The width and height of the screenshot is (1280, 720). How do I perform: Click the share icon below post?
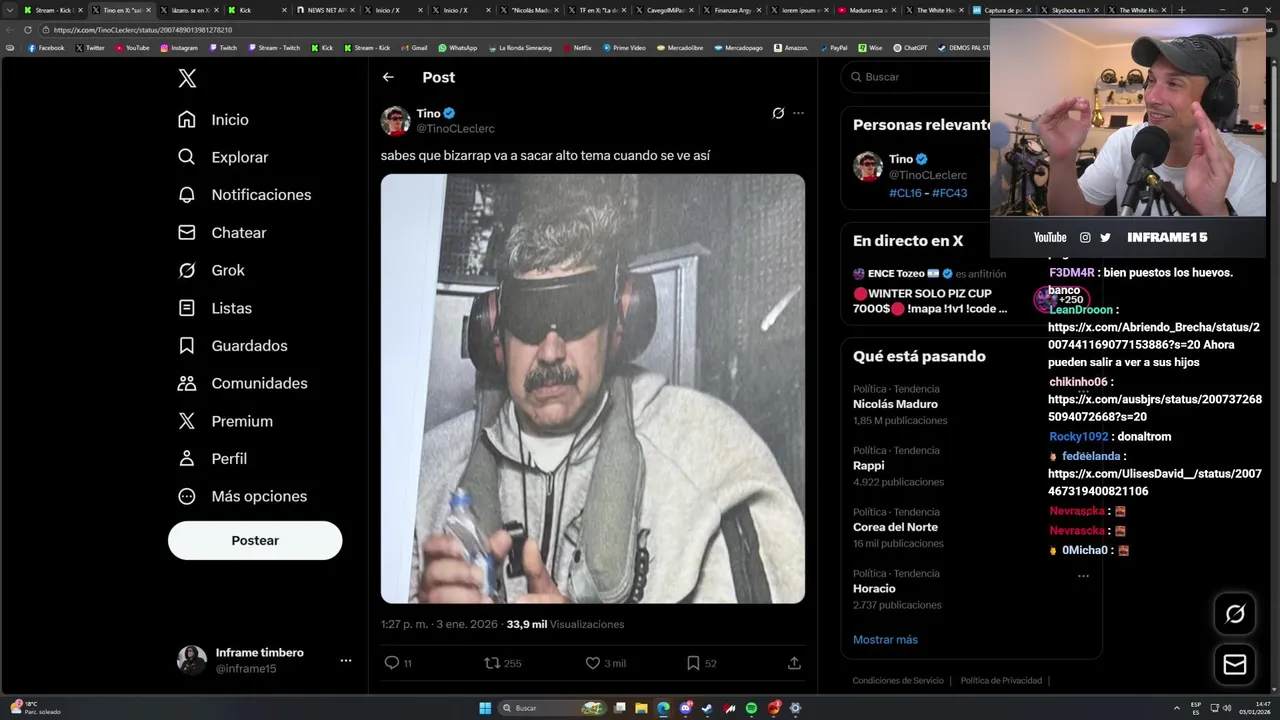(x=794, y=663)
